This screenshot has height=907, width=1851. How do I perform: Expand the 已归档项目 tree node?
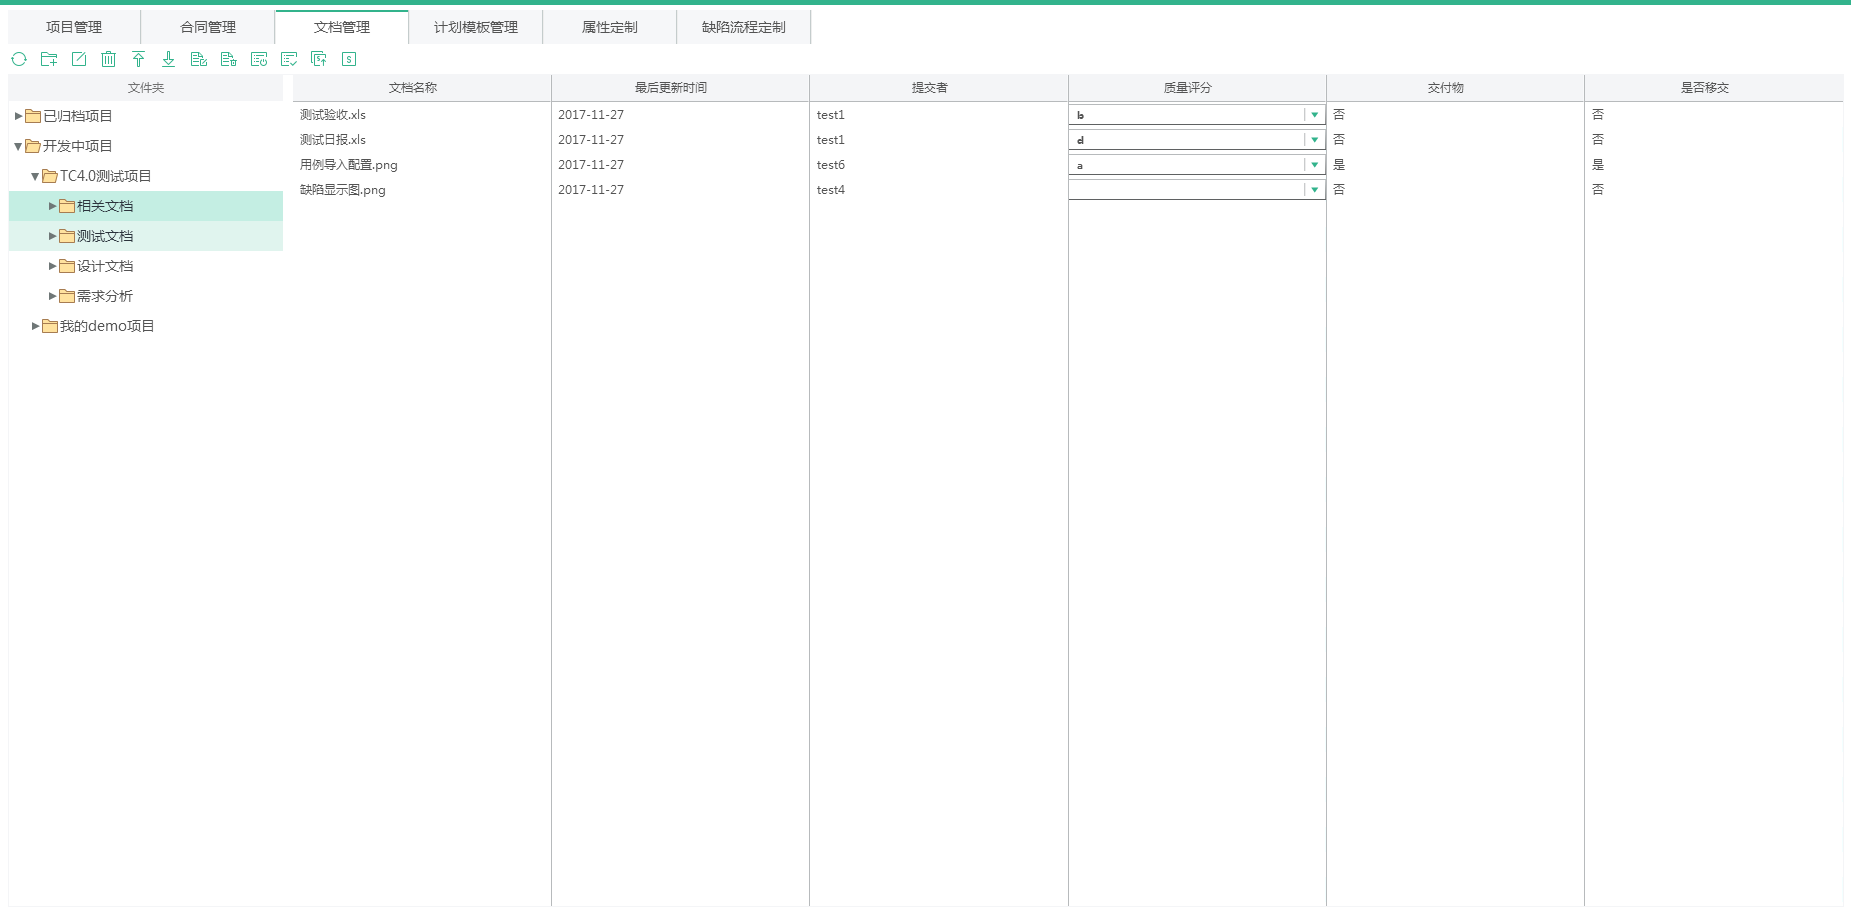tap(18, 116)
